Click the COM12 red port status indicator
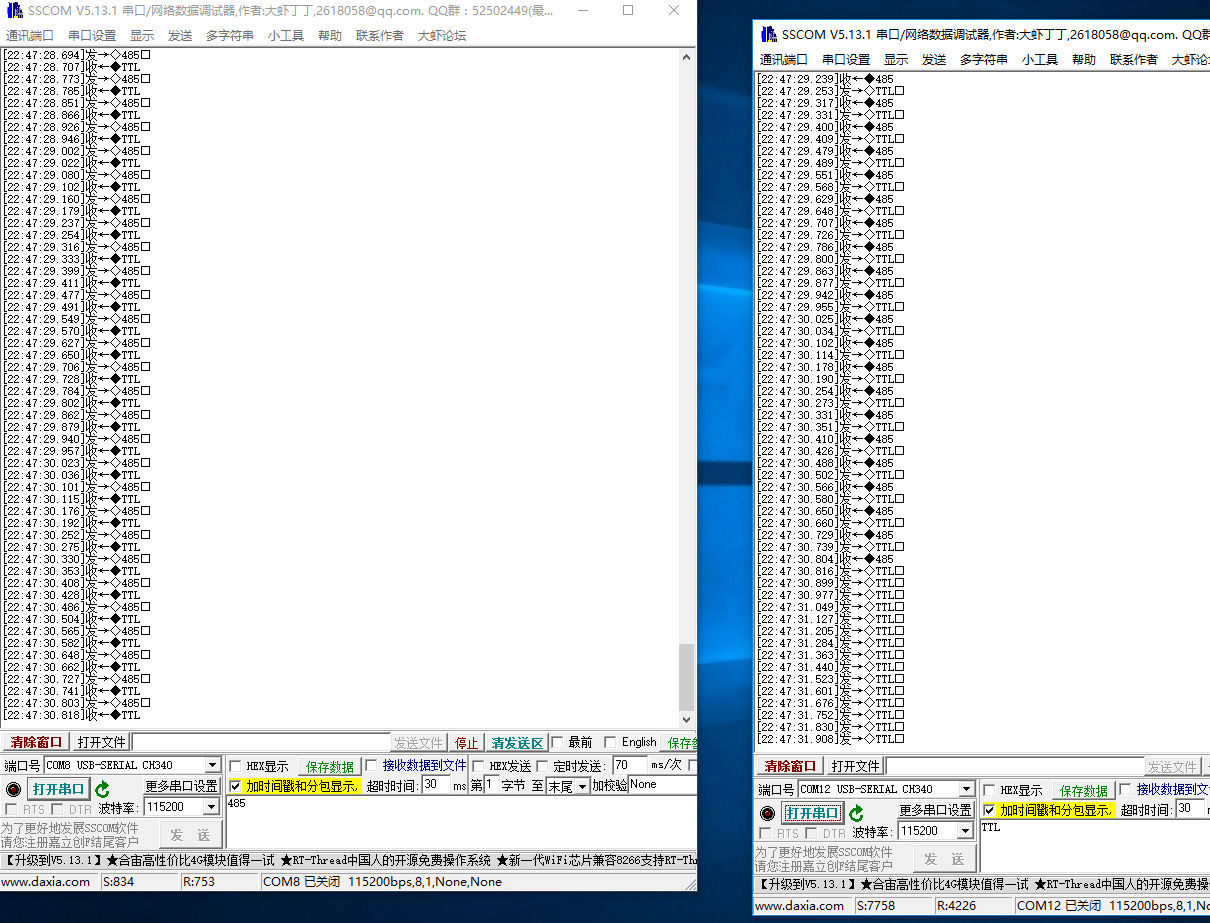This screenshot has height=923, width=1210. 767,813
